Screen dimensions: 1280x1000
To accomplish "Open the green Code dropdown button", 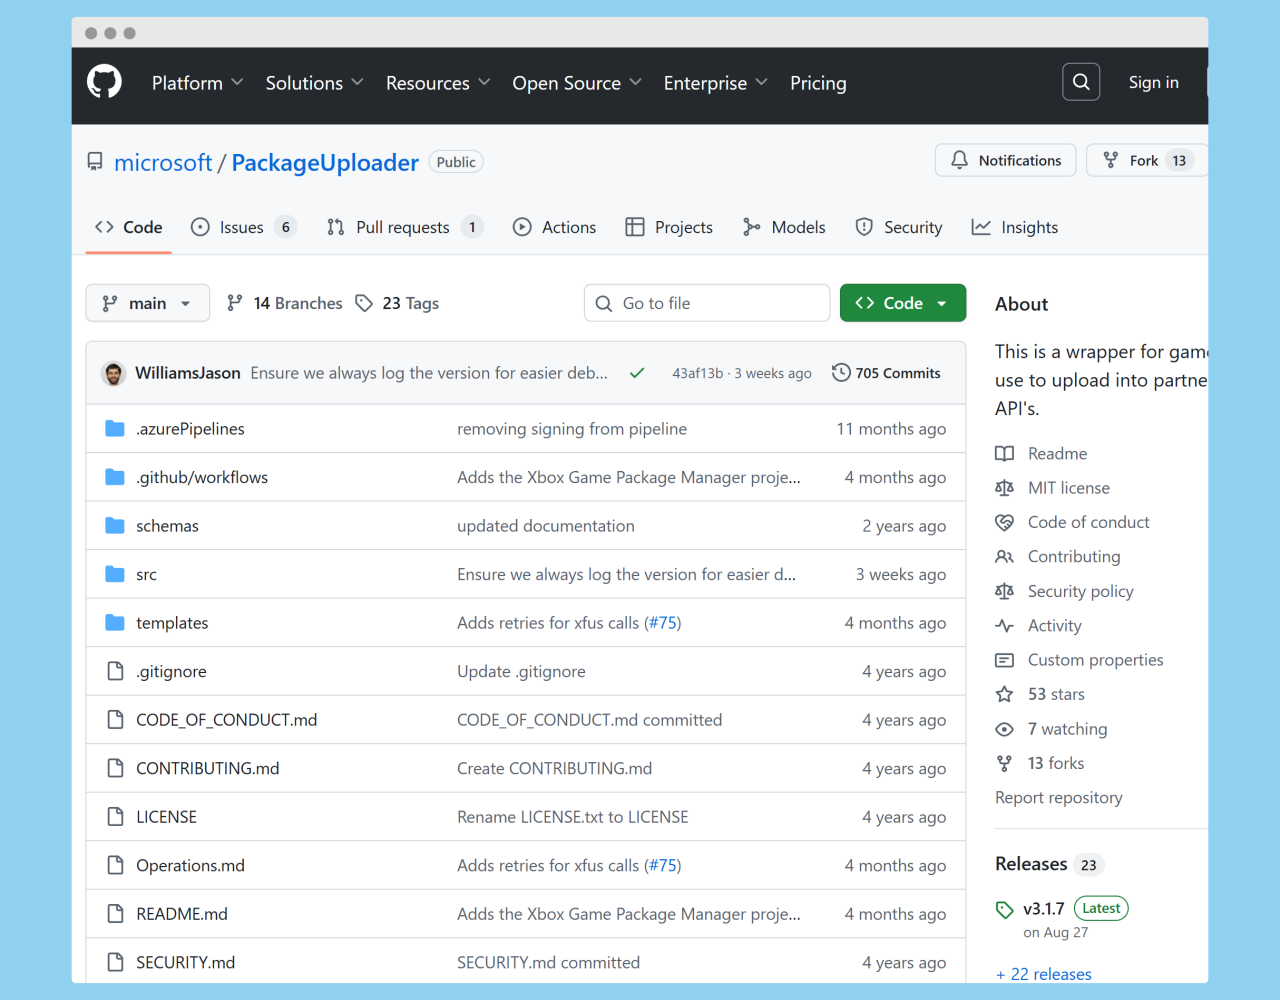I will 902,303.
